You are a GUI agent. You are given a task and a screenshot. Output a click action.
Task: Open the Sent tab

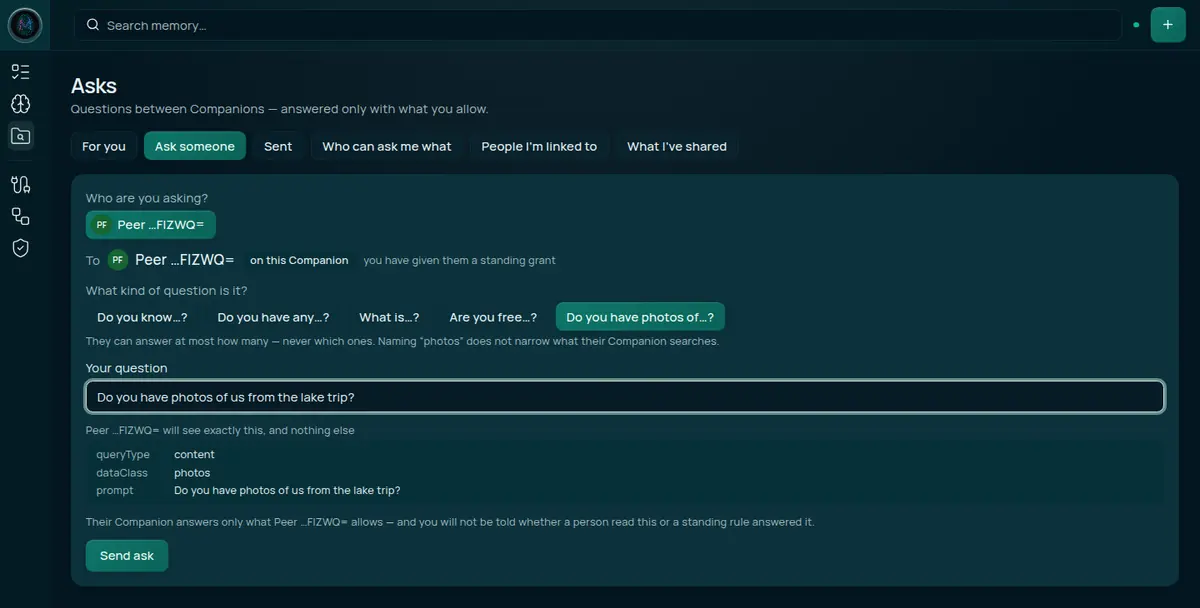pos(278,146)
